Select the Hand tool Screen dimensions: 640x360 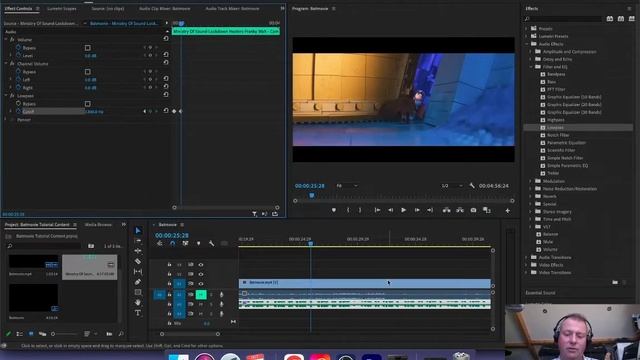tap(138, 302)
